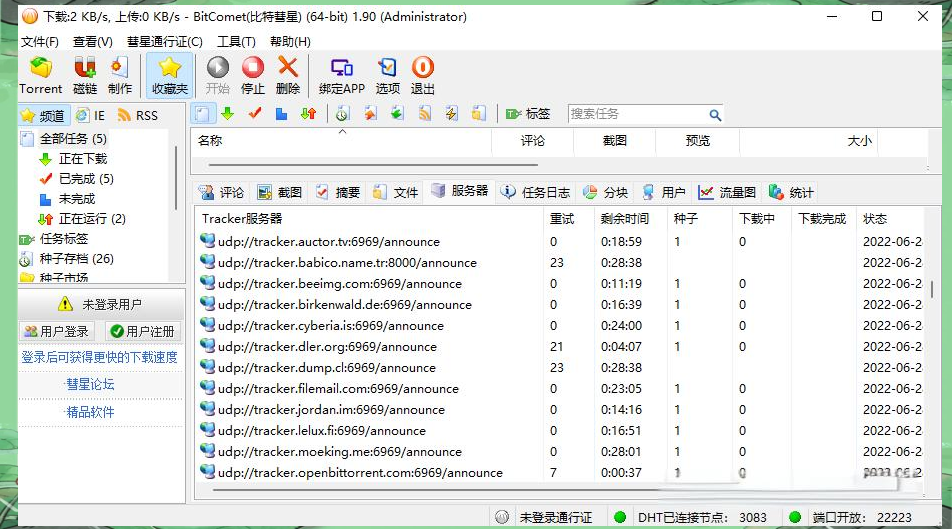The height and width of the screenshot is (529, 952).
Task: Click the 用户登录 button
Action: [58, 331]
